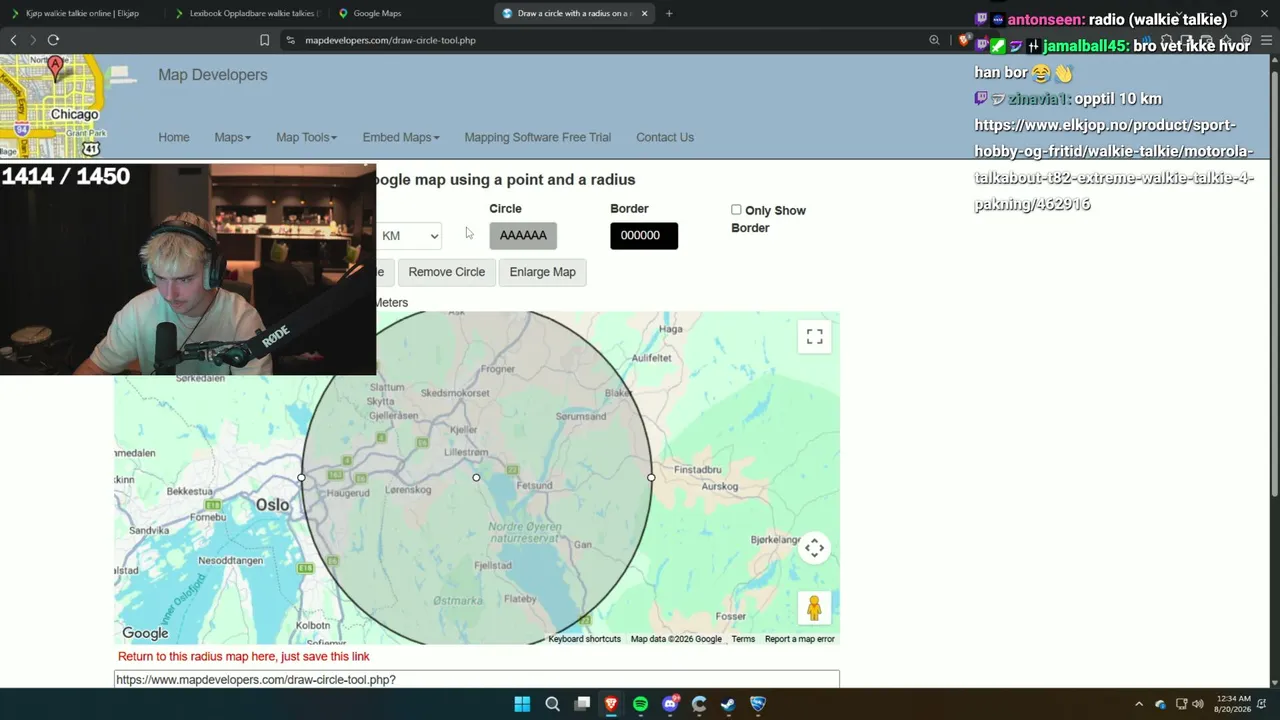Open the map camera pan controls
Viewport: 1280px width, 720px height.
tap(815, 547)
